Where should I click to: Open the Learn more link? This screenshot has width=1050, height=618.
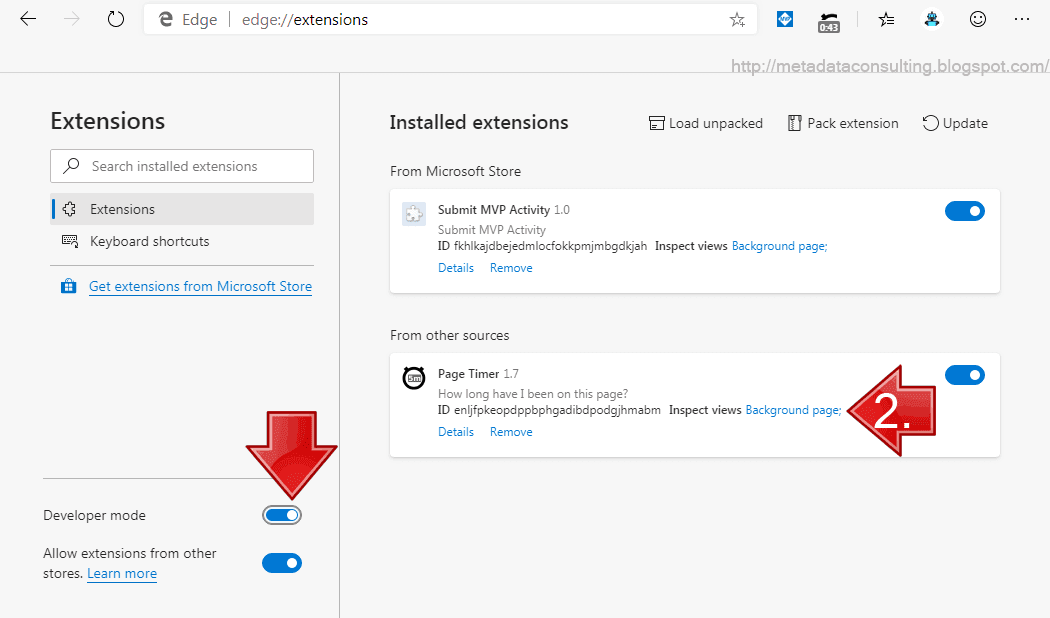tap(122, 573)
